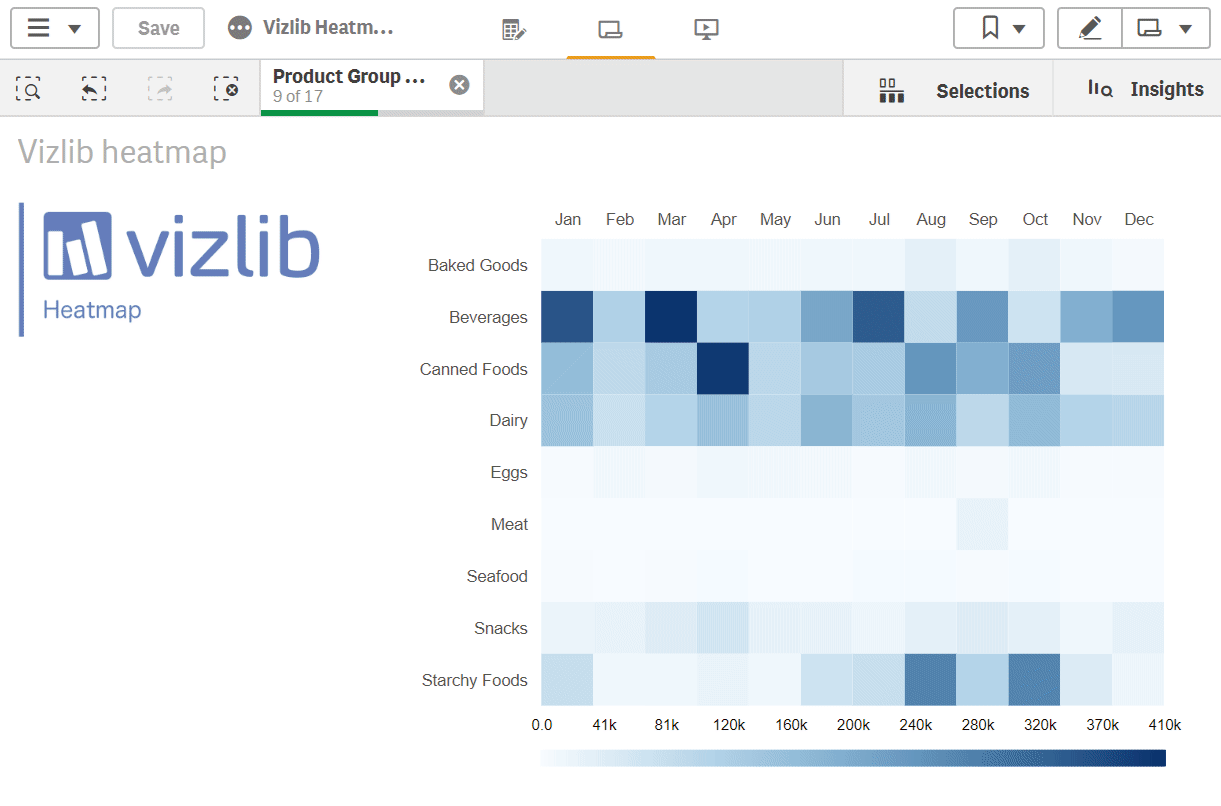Screen dimensions: 1221x806
Task: Switch to Analysis sheet view
Action: click(610, 29)
